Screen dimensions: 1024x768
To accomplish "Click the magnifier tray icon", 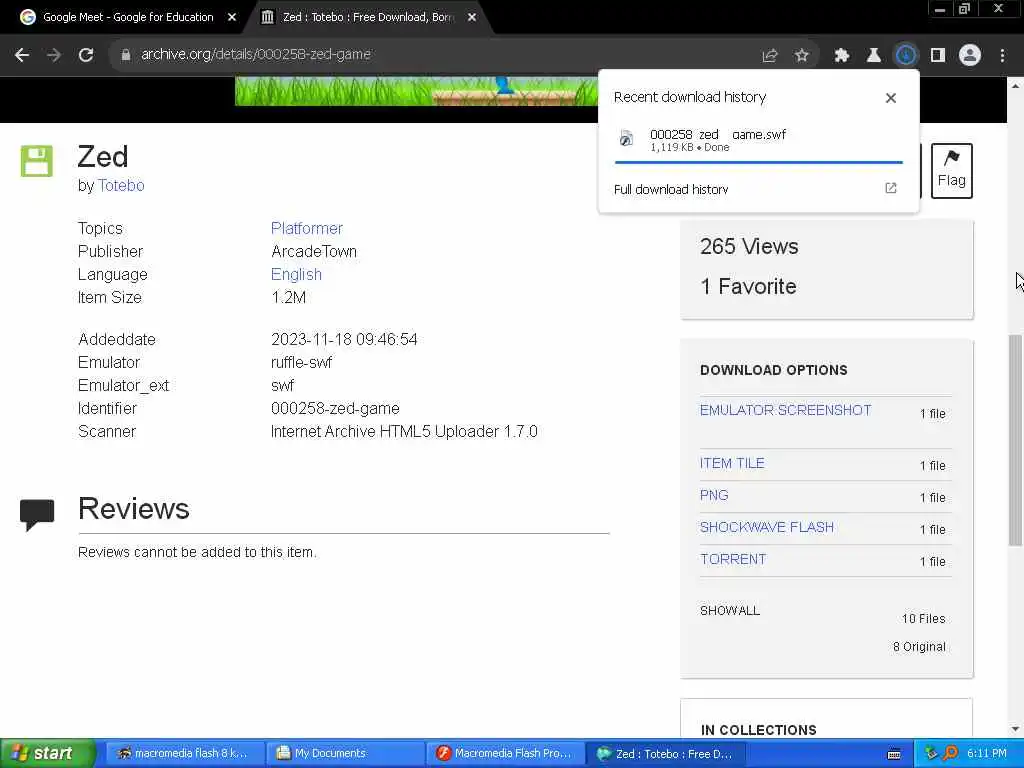I will click(x=950, y=754).
